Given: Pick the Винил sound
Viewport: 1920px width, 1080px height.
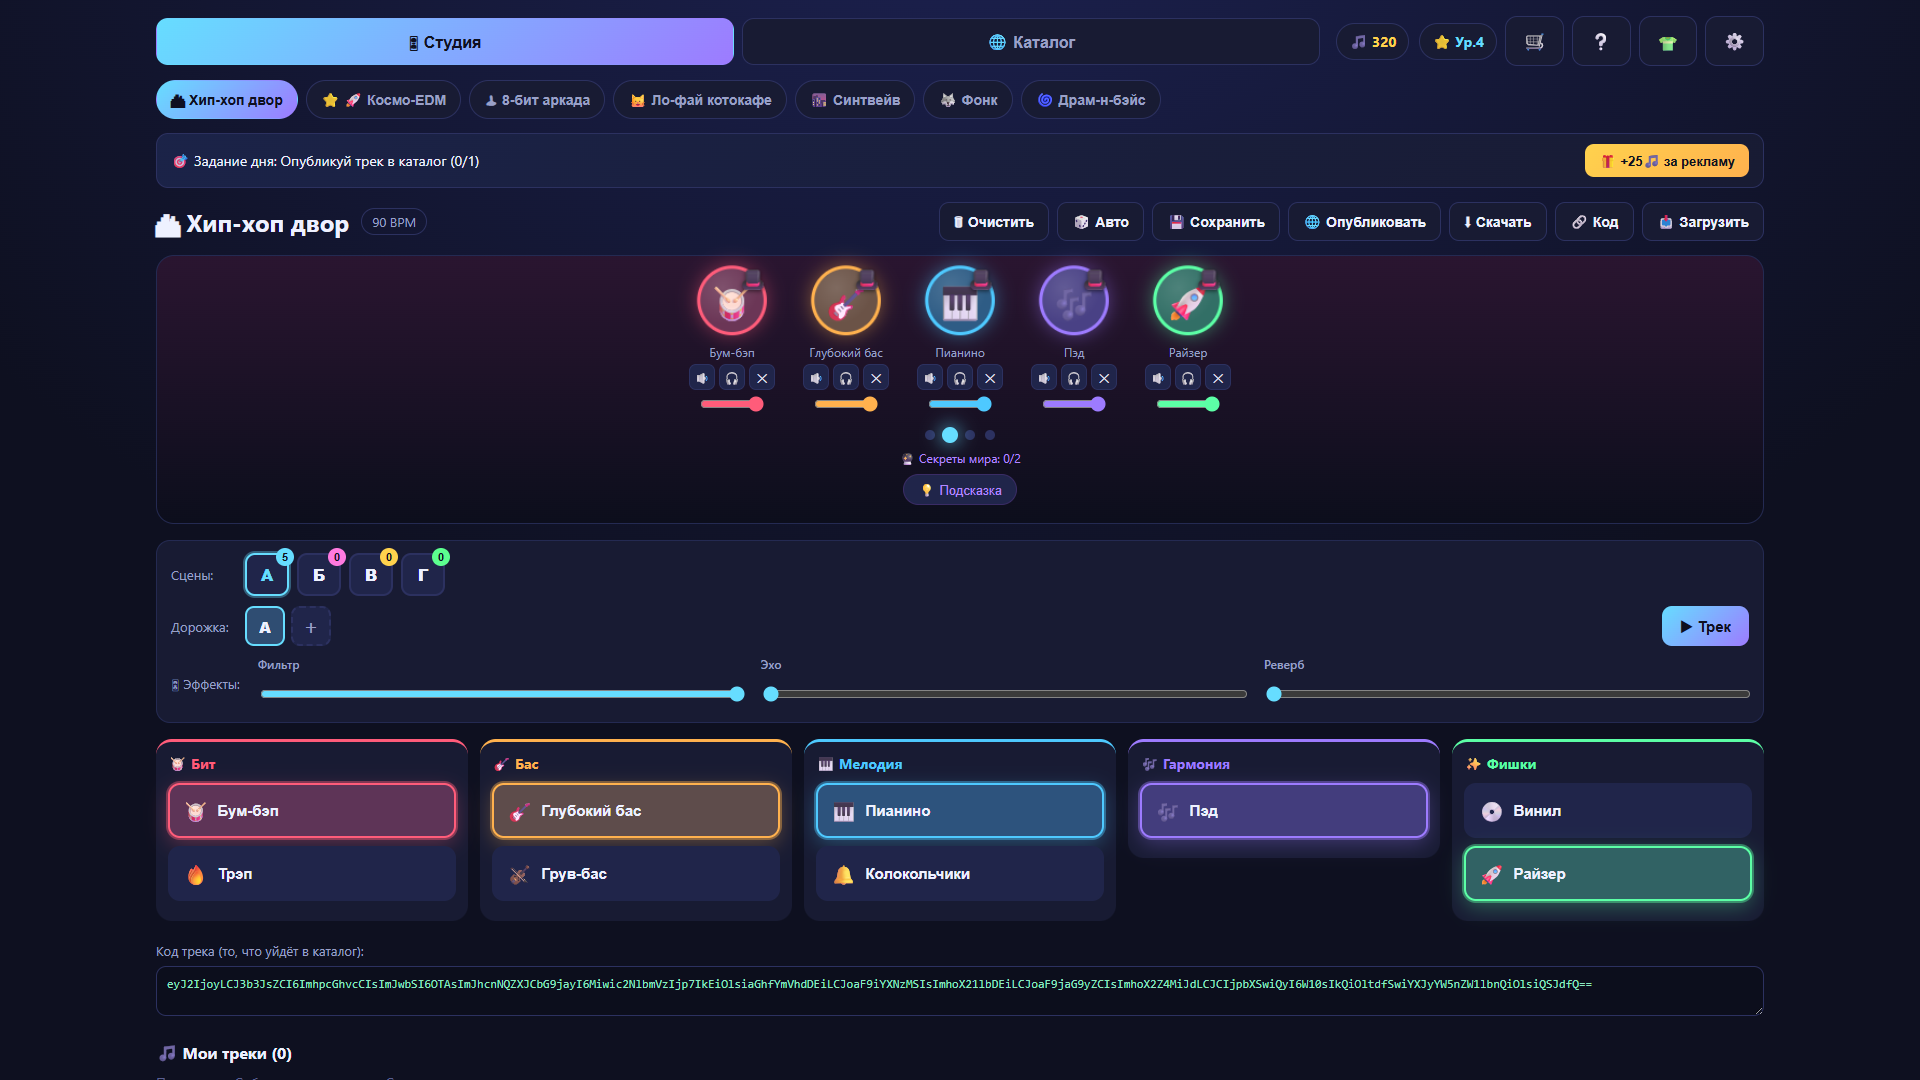Looking at the screenshot, I should point(1608,811).
